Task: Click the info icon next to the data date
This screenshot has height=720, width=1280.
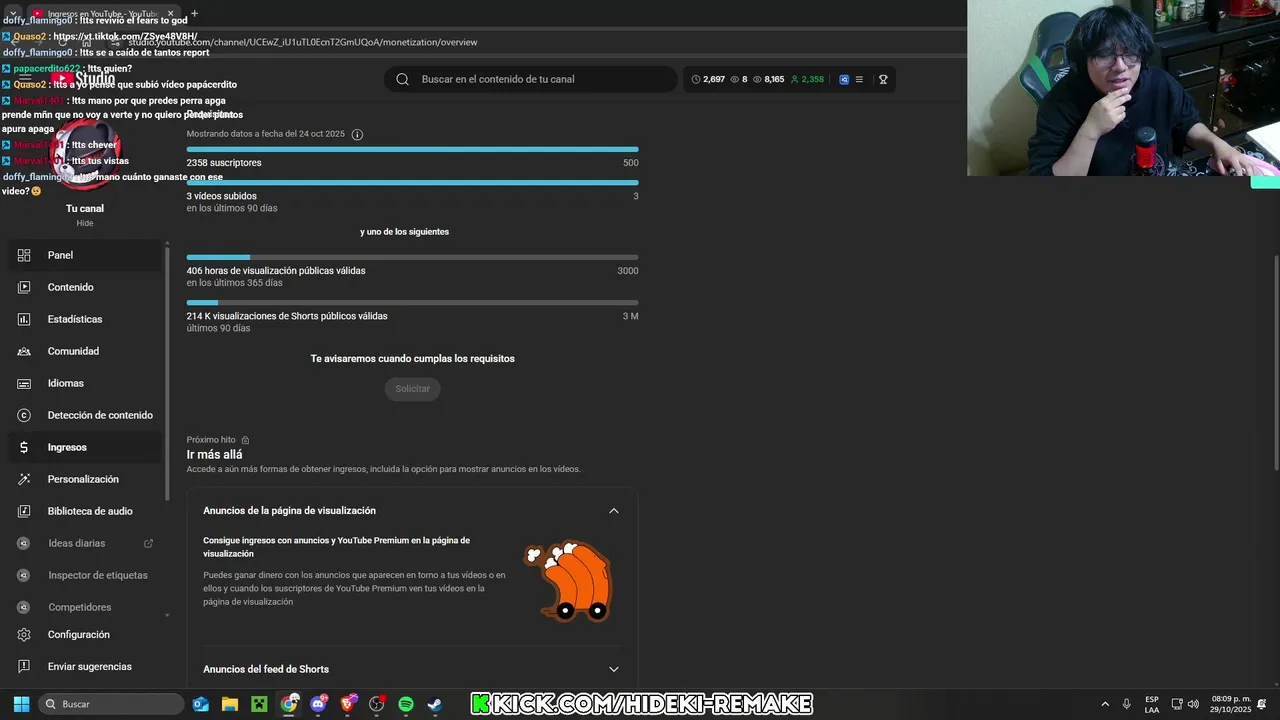Action: click(357, 134)
